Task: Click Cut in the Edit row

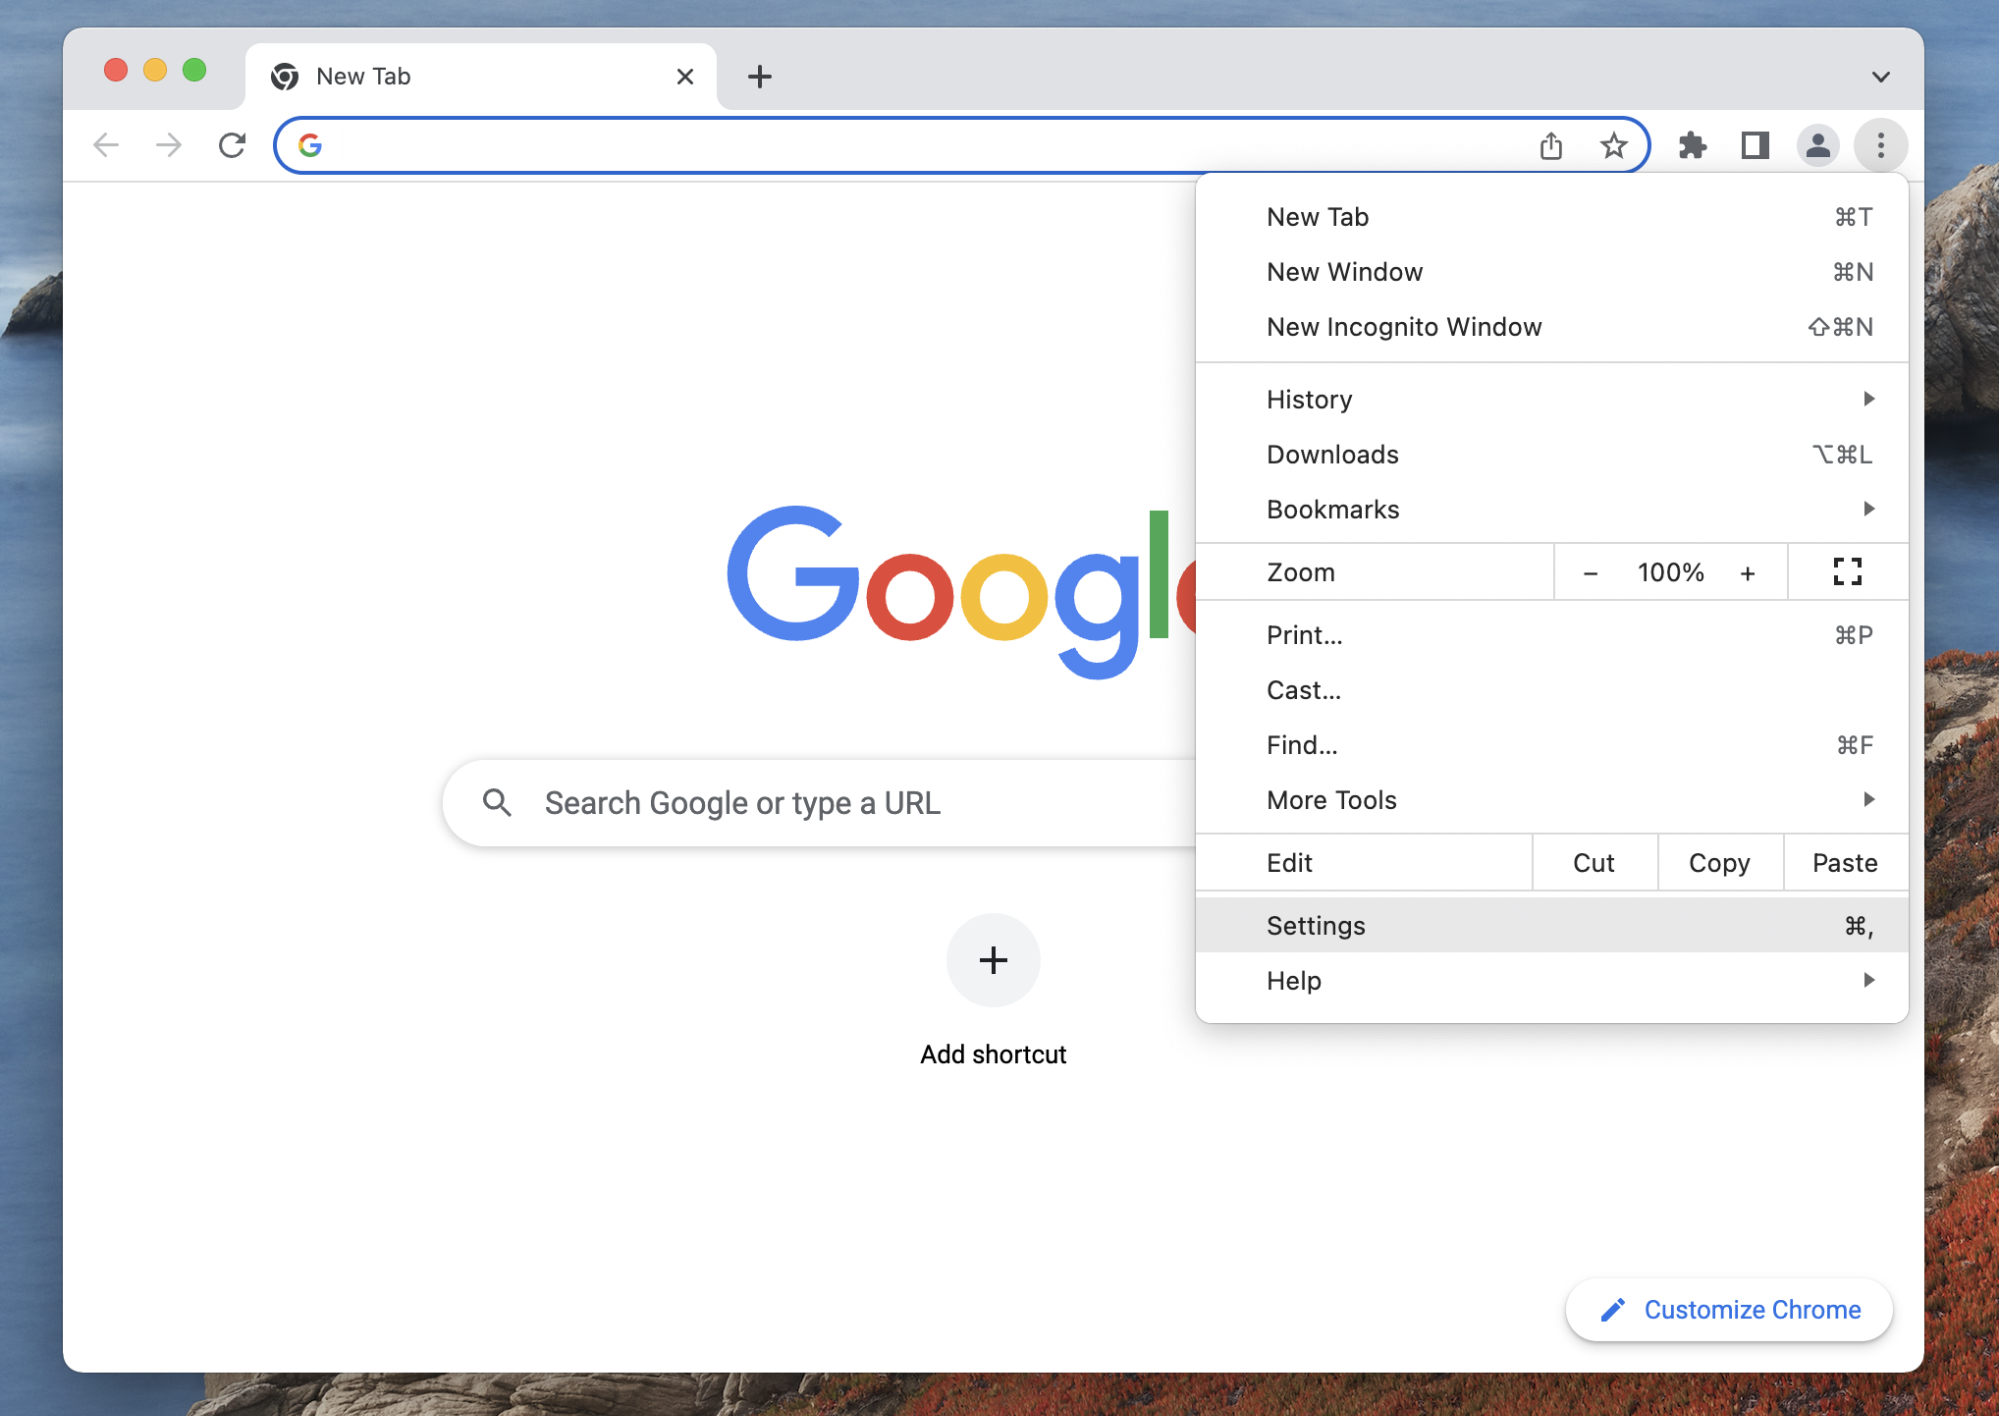Action: point(1594,863)
